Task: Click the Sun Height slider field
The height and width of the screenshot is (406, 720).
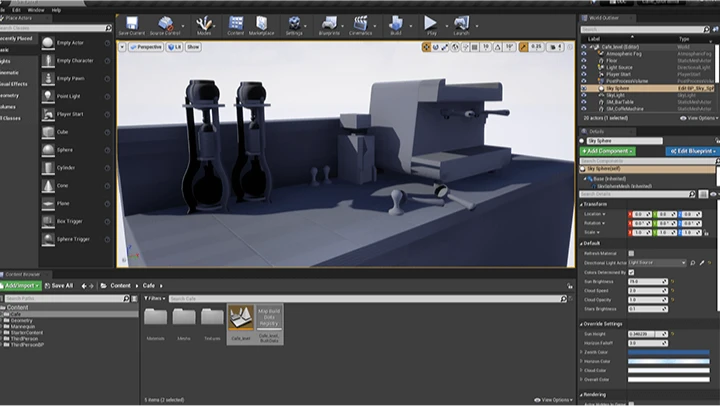Action: point(647,334)
